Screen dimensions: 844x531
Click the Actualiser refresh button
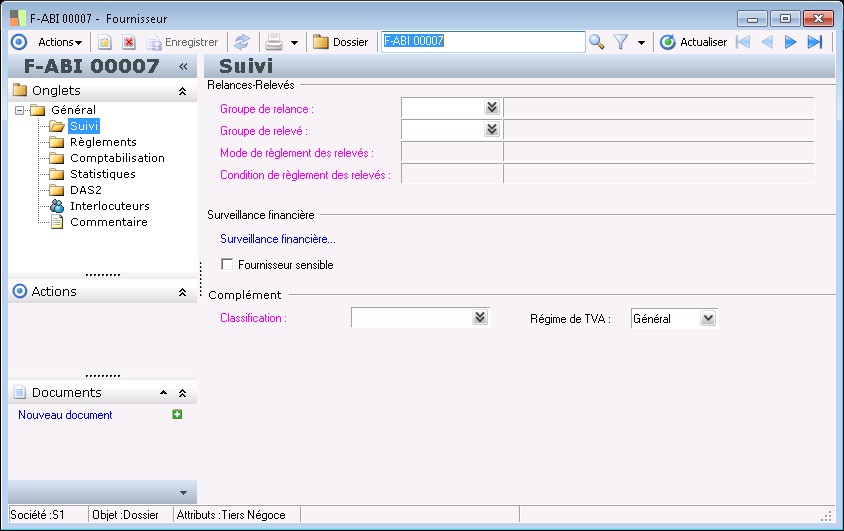(694, 42)
